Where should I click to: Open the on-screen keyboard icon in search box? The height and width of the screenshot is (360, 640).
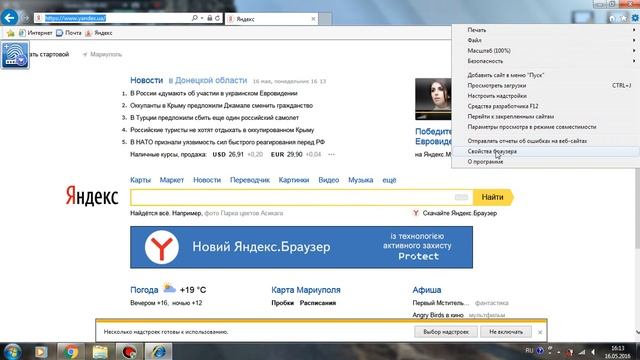click(x=461, y=198)
